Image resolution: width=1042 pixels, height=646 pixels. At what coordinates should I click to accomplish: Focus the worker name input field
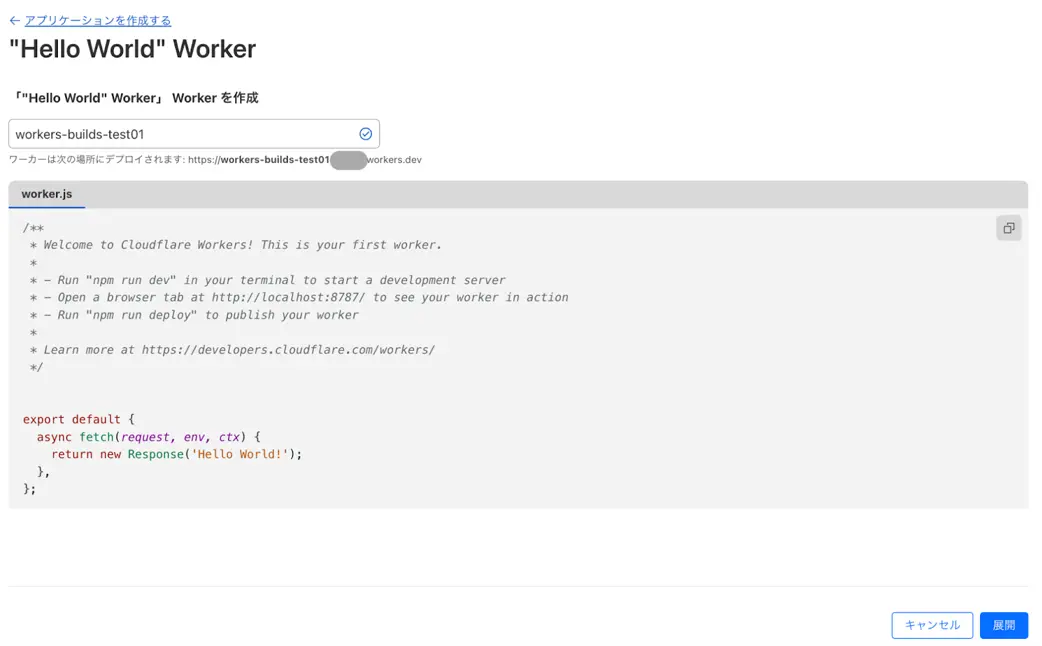pyautogui.click(x=194, y=134)
